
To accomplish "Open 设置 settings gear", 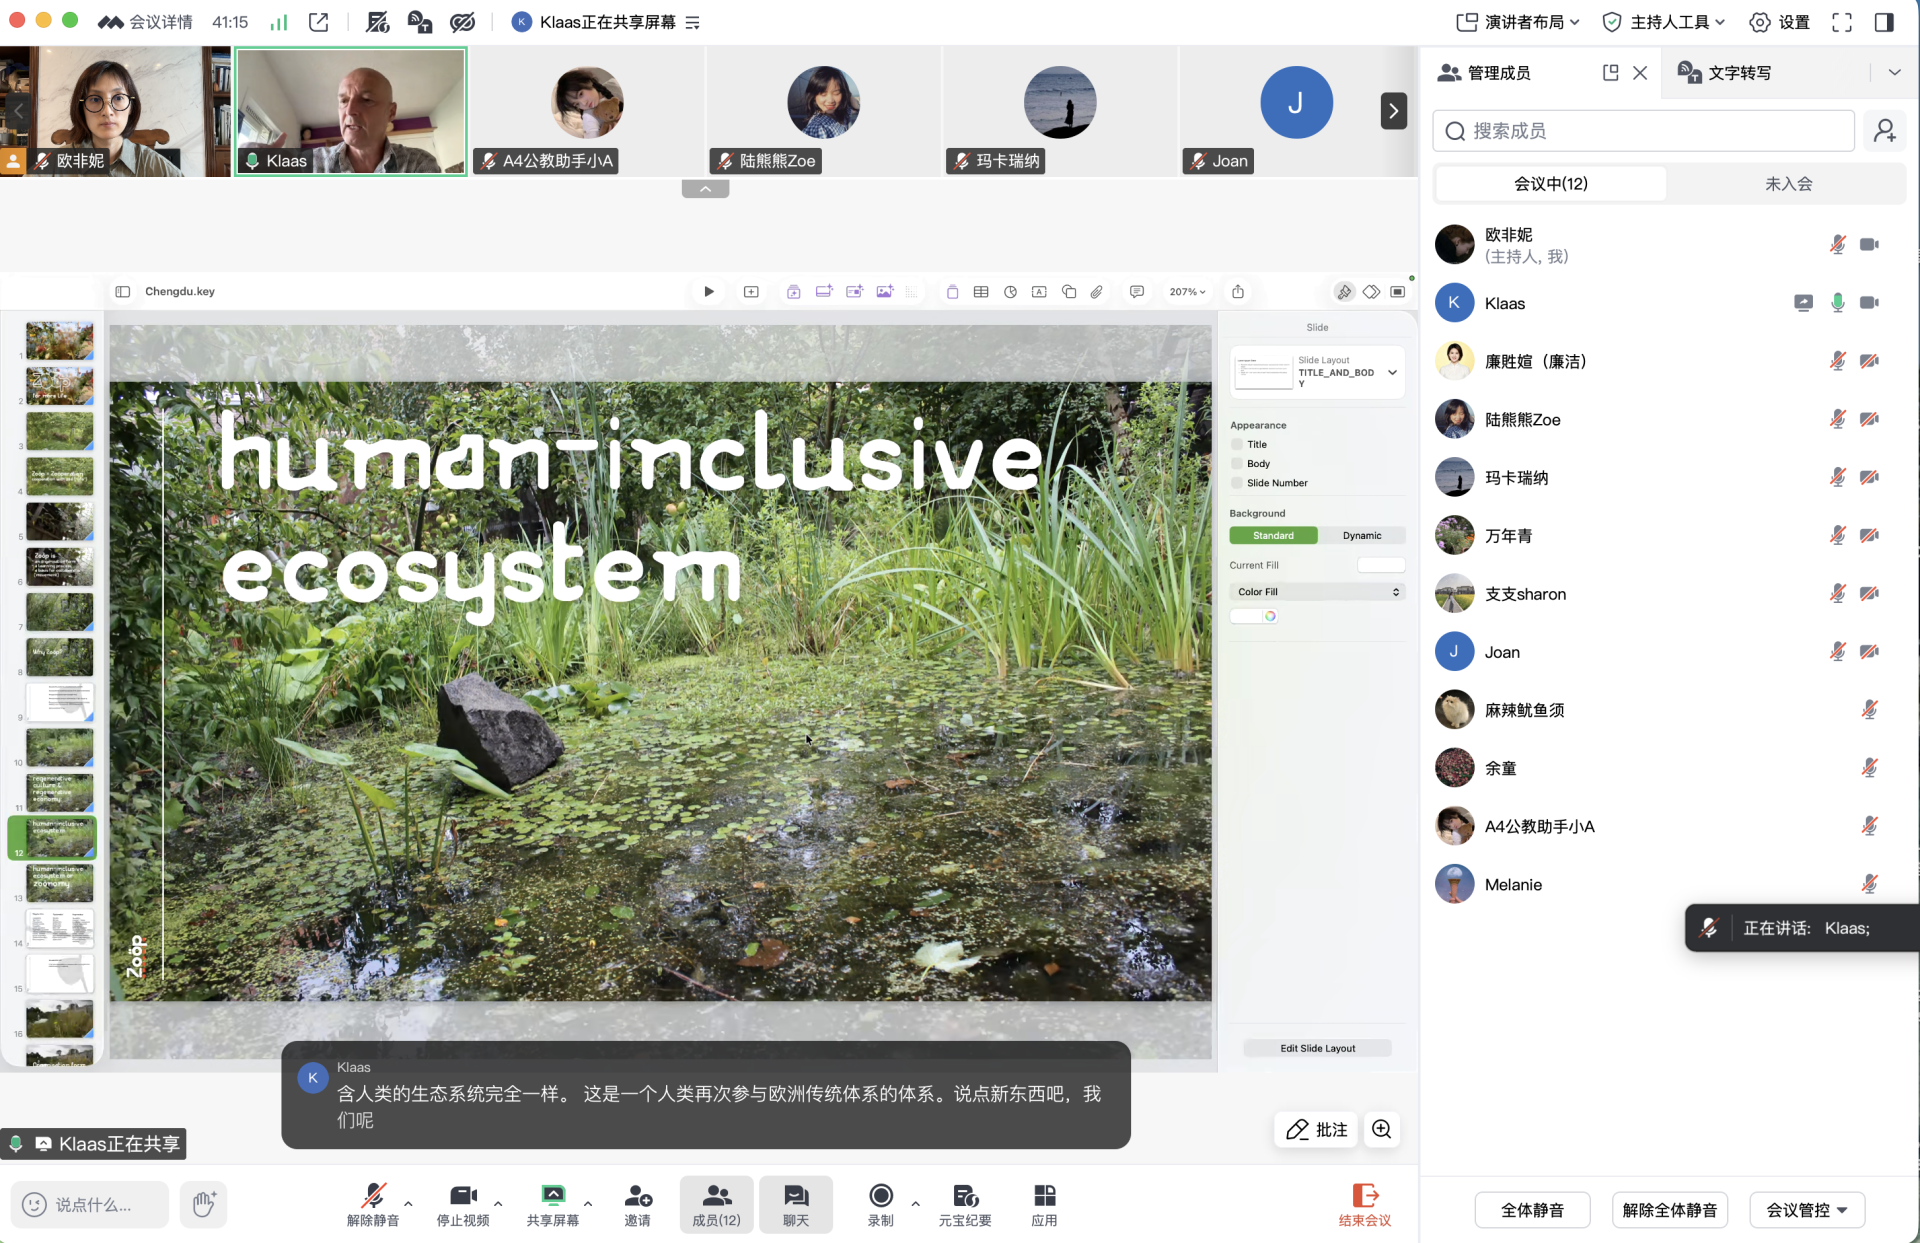I will click(x=1780, y=22).
